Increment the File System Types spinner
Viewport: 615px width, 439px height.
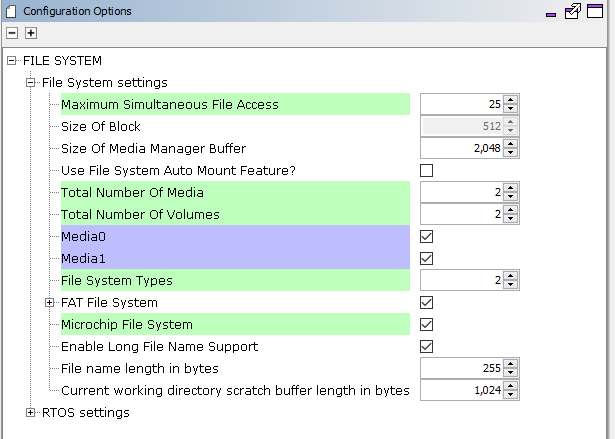511,276
